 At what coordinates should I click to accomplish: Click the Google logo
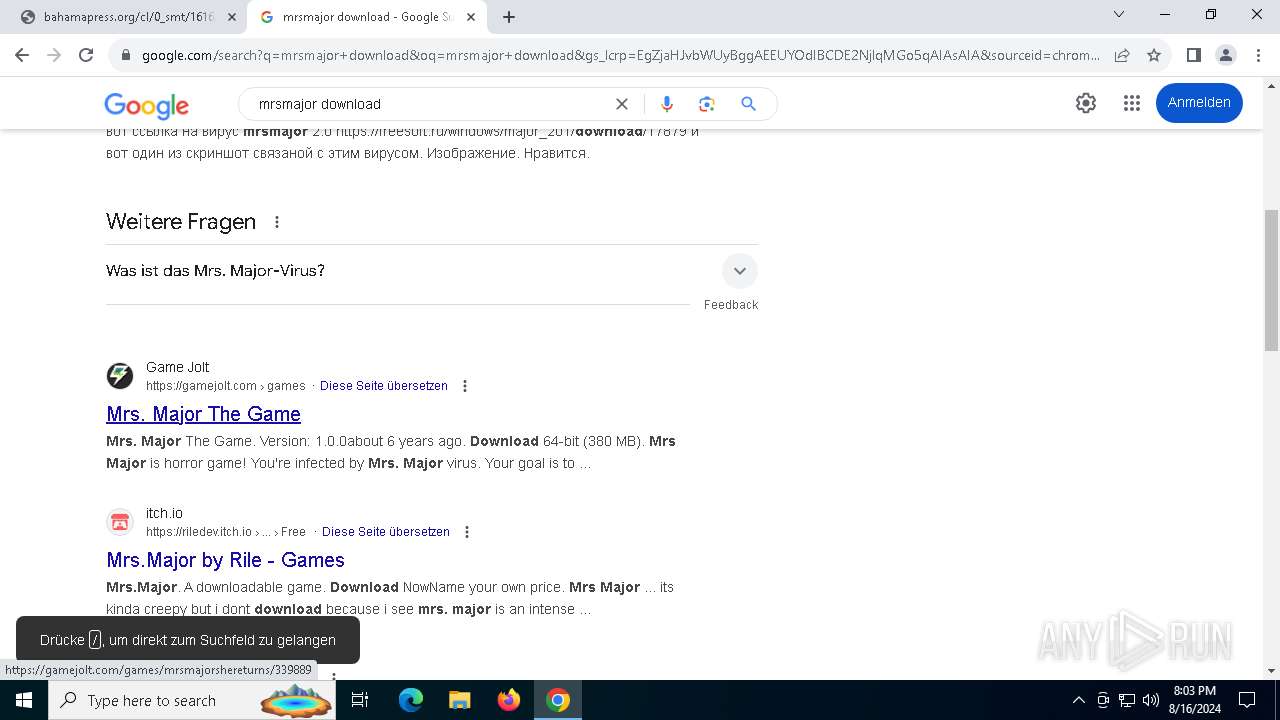tap(146, 105)
